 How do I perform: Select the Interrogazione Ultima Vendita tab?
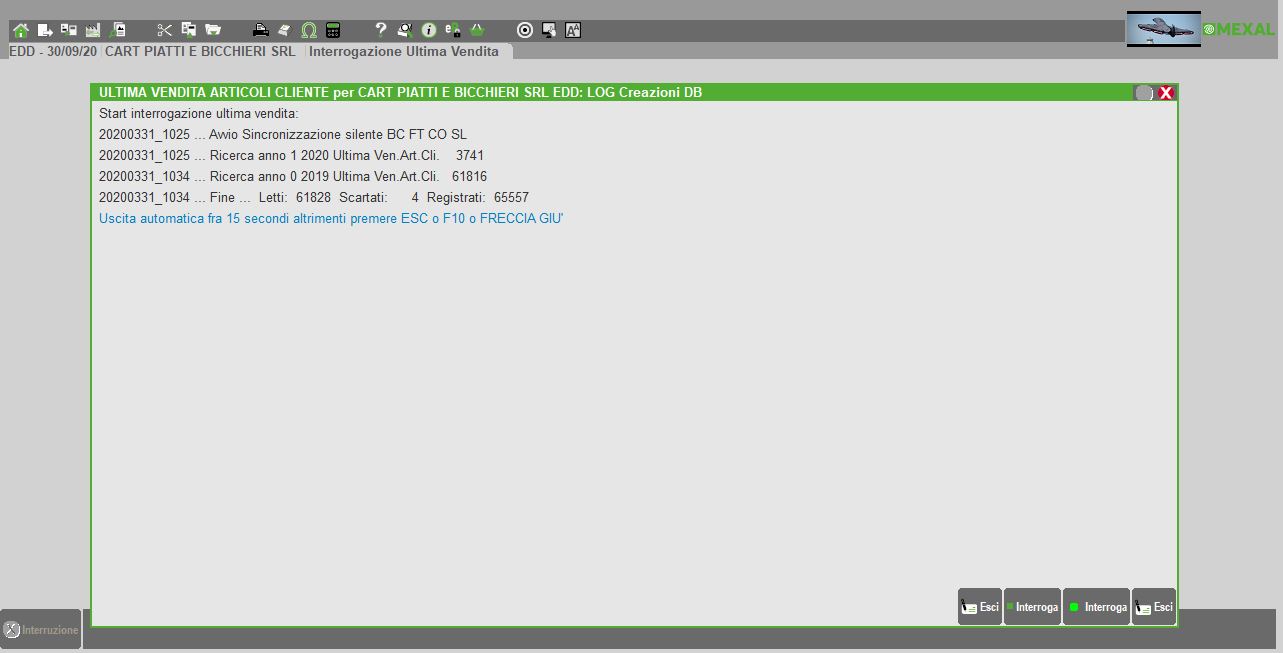click(404, 51)
